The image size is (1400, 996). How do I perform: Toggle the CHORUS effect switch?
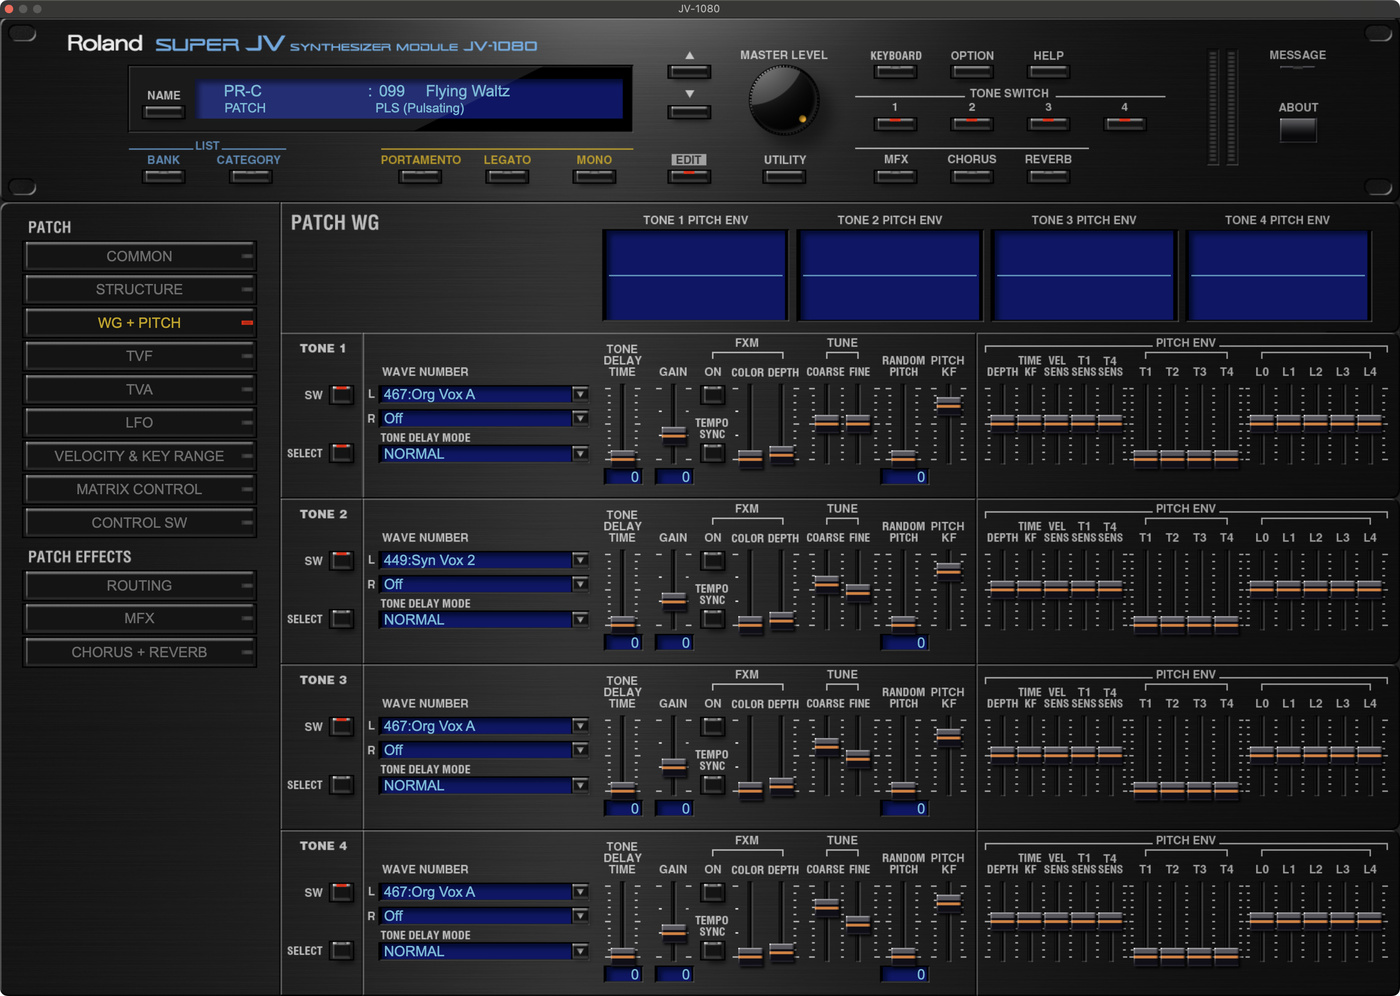pos(972,177)
